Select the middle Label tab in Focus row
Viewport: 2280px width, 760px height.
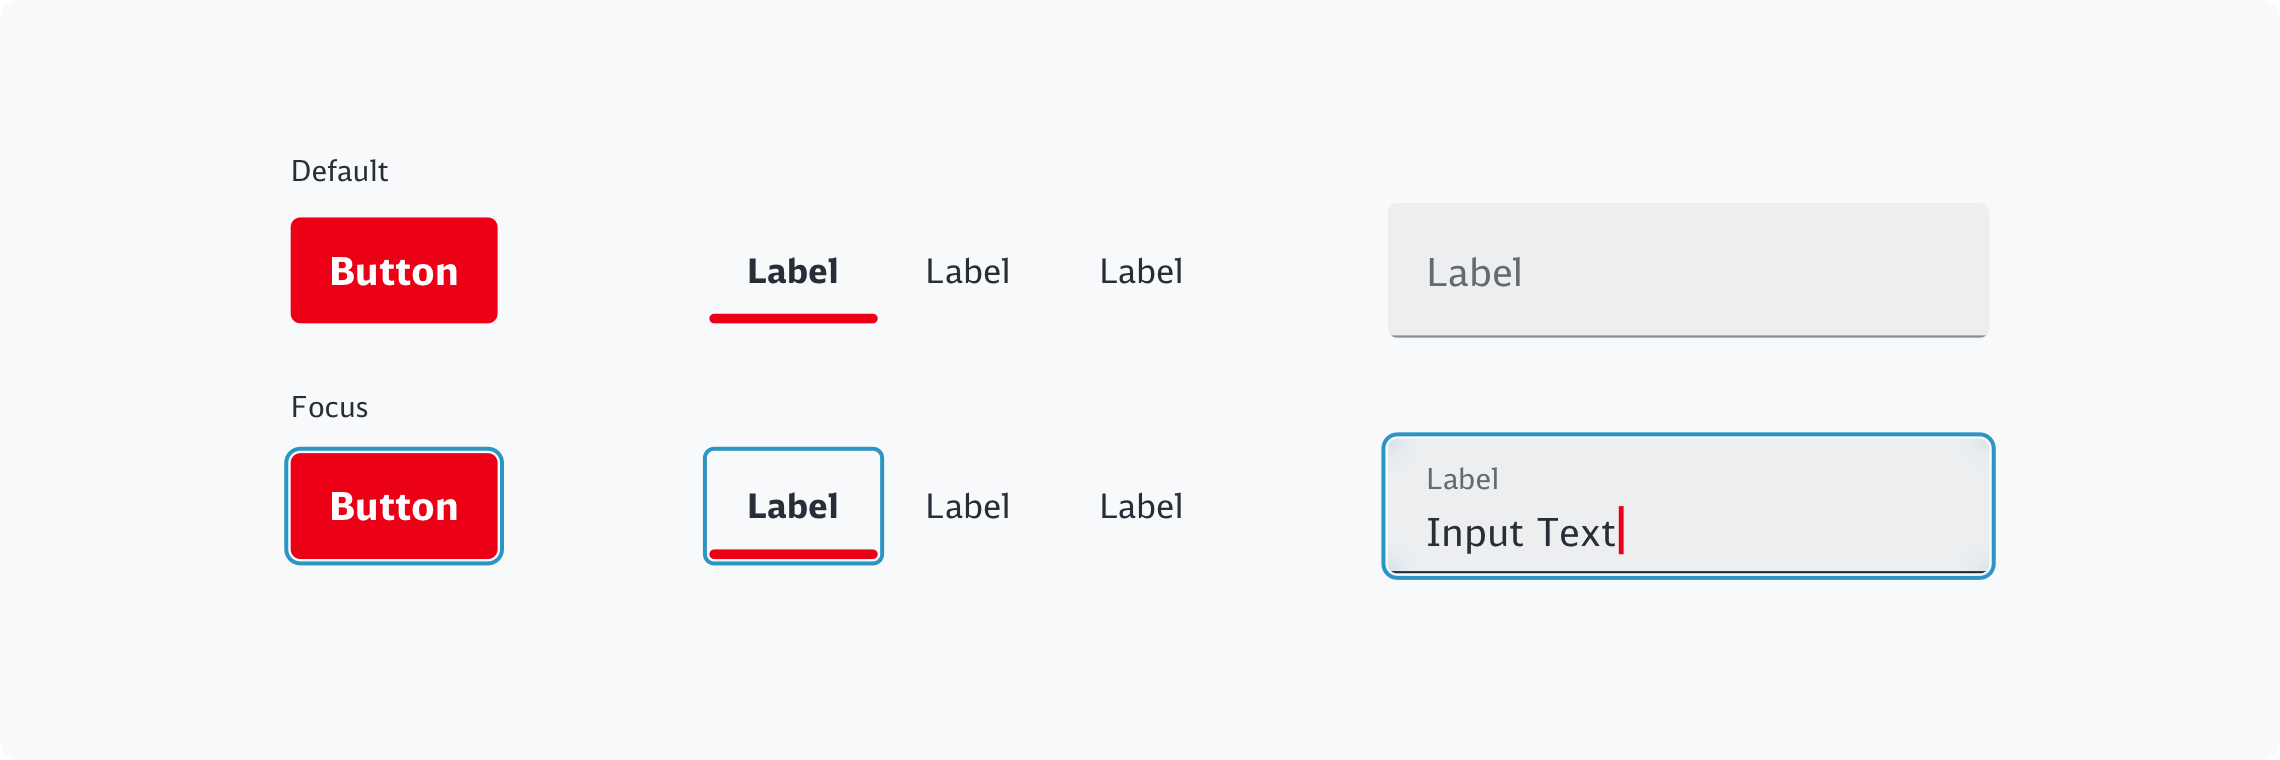967,507
